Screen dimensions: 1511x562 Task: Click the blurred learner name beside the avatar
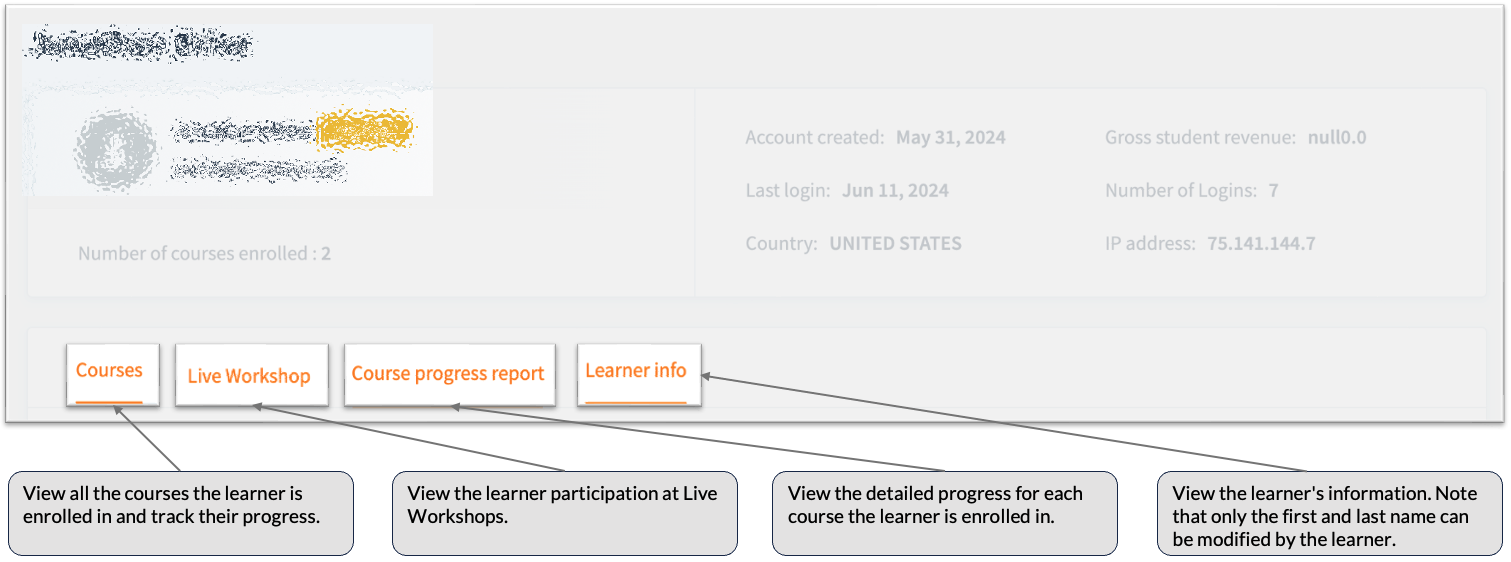(242, 130)
